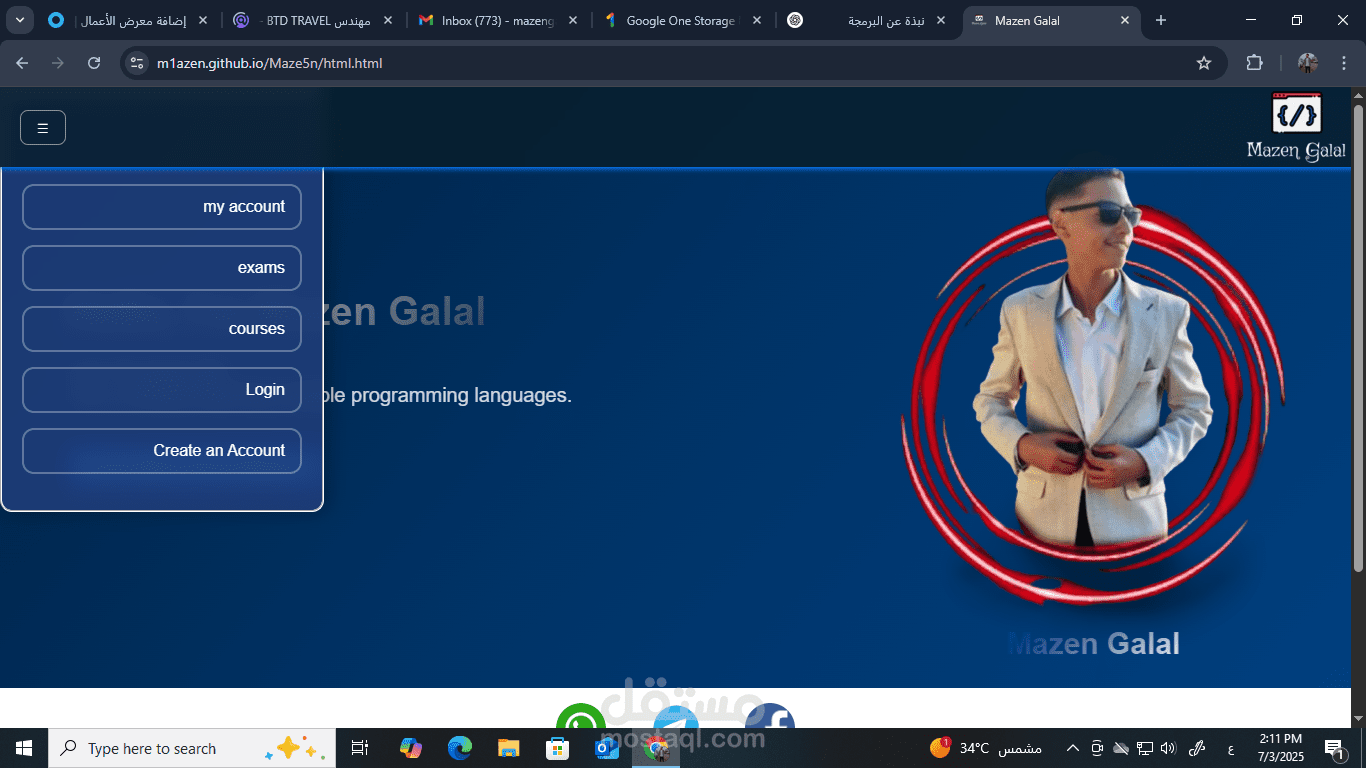Open the WhatsApp contact icon
The height and width of the screenshot is (768, 1366).
pos(581,716)
